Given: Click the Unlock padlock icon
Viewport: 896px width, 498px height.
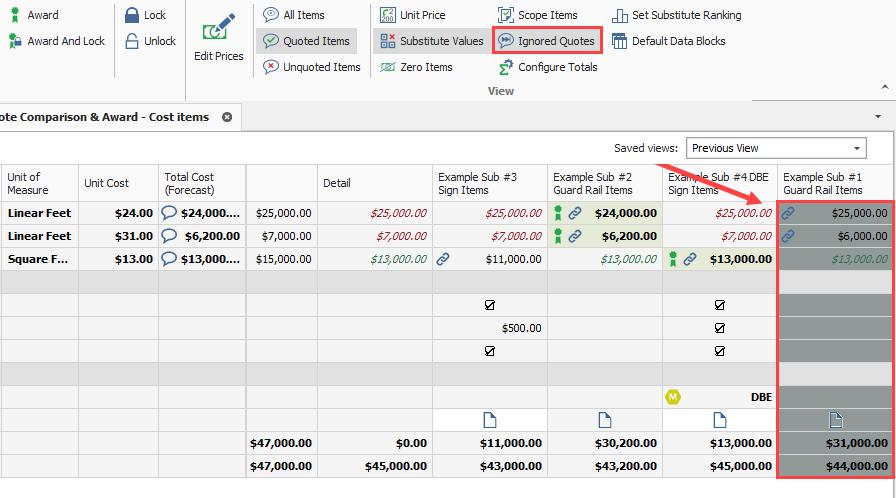Looking at the screenshot, I should (x=131, y=41).
